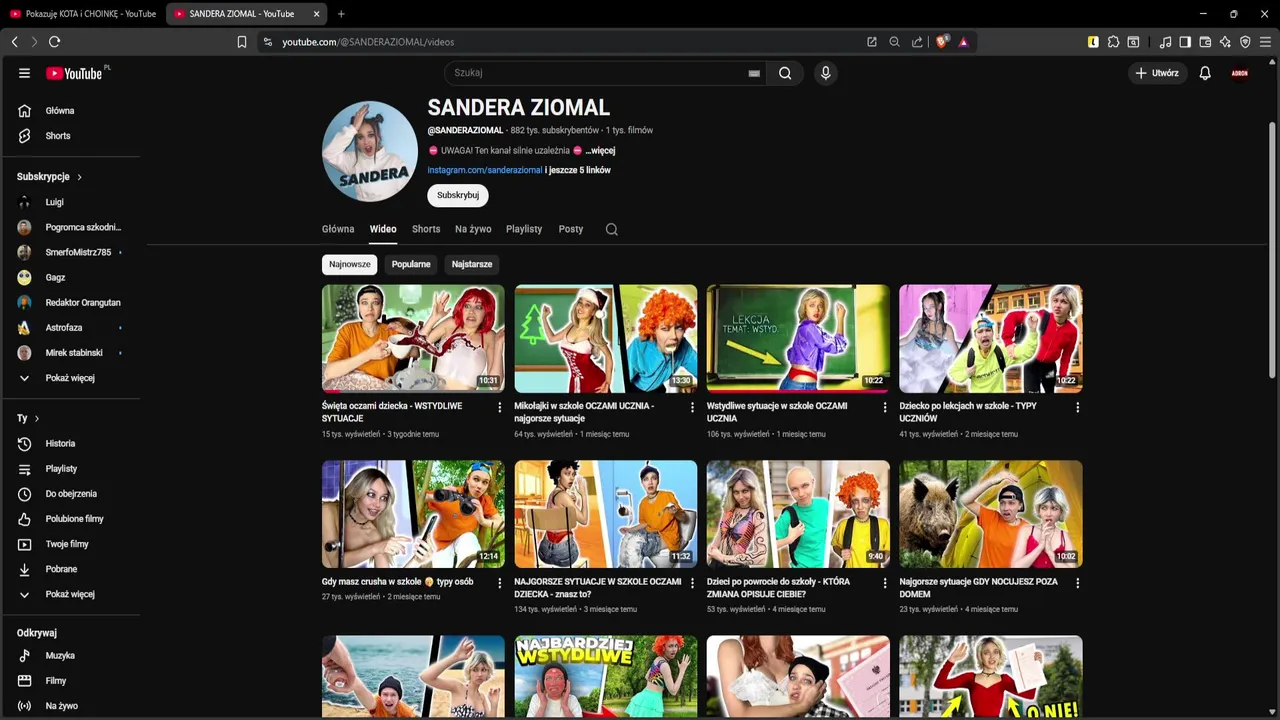Screen dimensions: 1280x720
Task: Switch to the Główna channel tab
Action: coord(338,229)
